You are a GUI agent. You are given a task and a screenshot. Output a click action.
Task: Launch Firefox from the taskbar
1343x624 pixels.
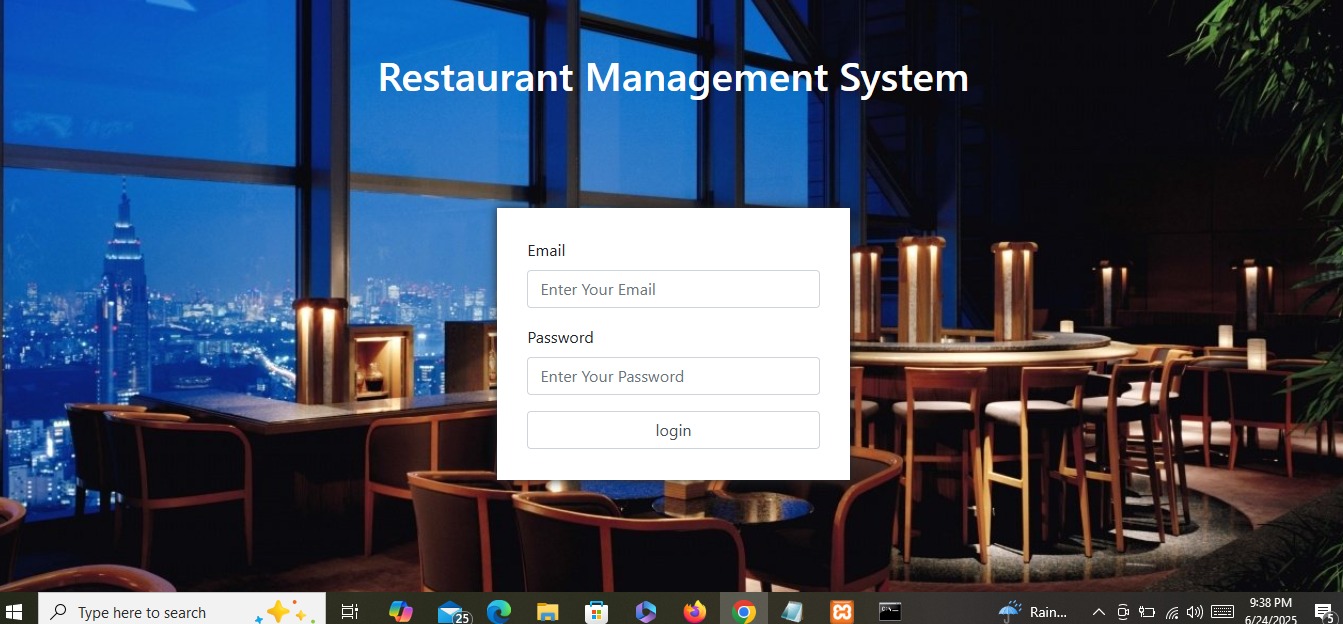tap(694, 611)
